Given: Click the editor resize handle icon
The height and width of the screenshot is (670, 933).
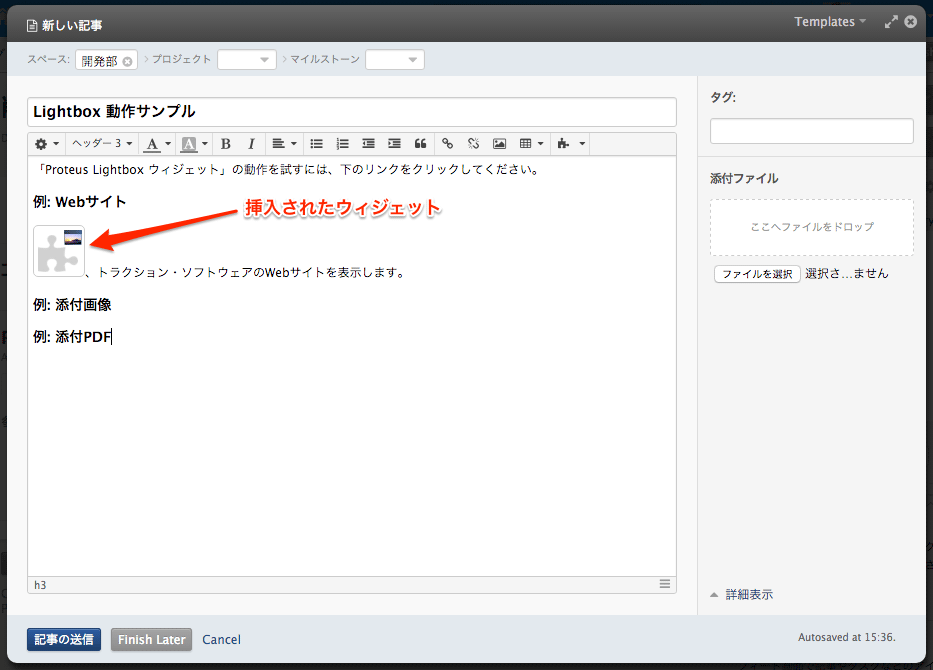Looking at the screenshot, I should 665,584.
